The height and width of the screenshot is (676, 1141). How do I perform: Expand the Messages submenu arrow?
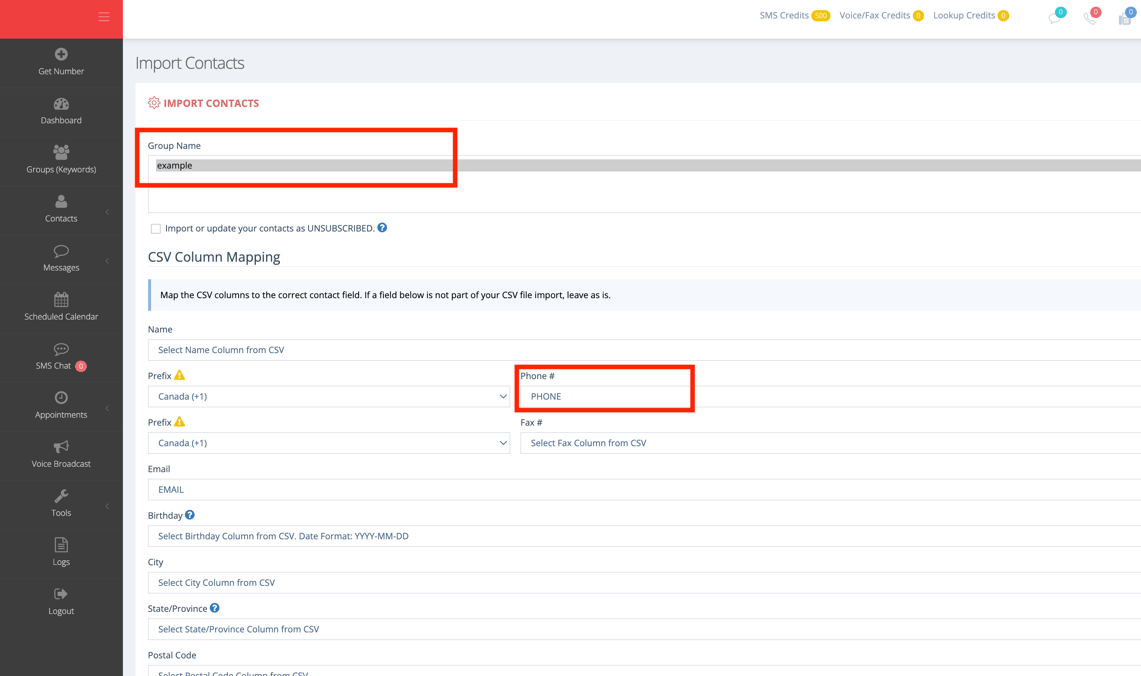pyautogui.click(x=108, y=261)
